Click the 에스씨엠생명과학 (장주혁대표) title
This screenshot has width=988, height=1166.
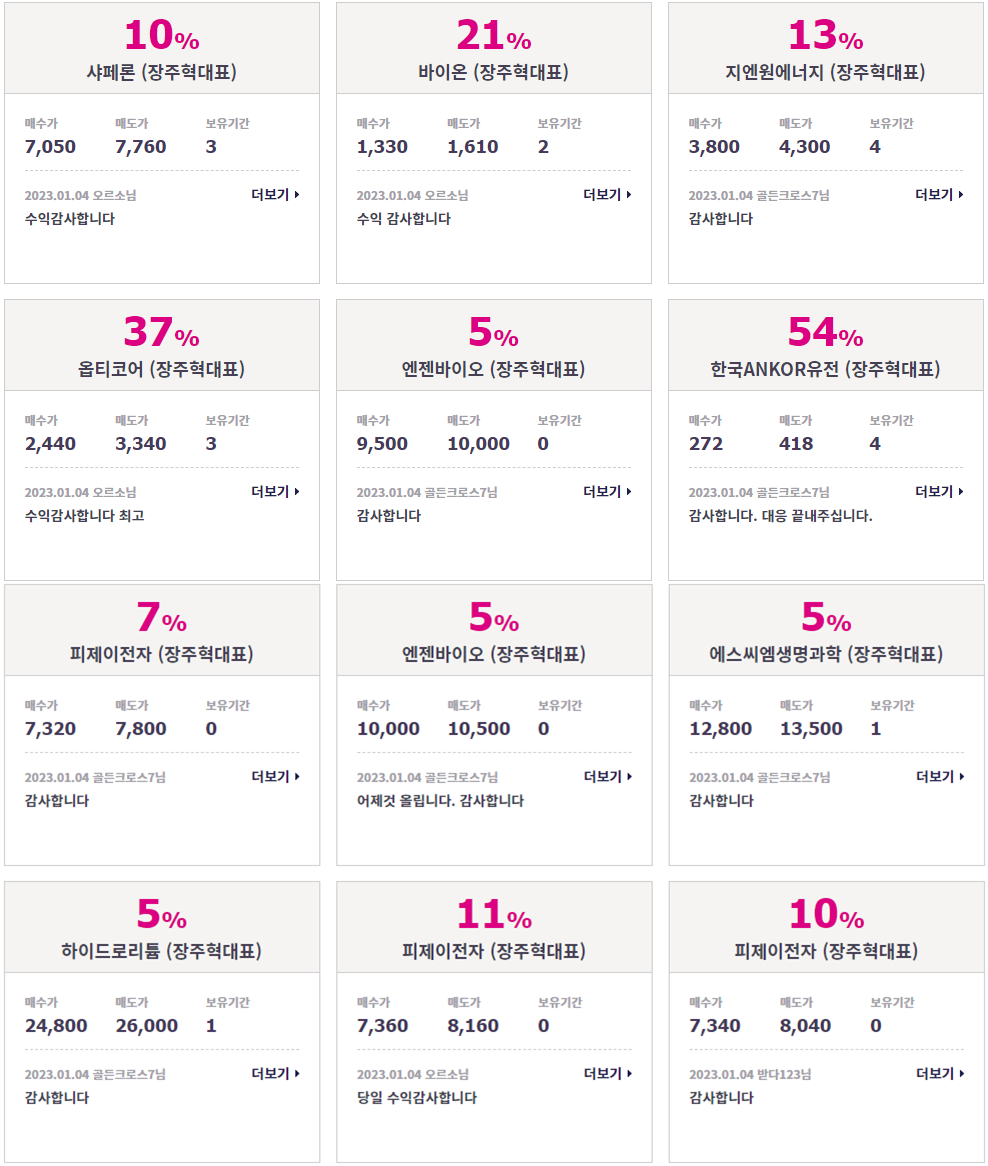pyautogui.click(x=826, y=654)
